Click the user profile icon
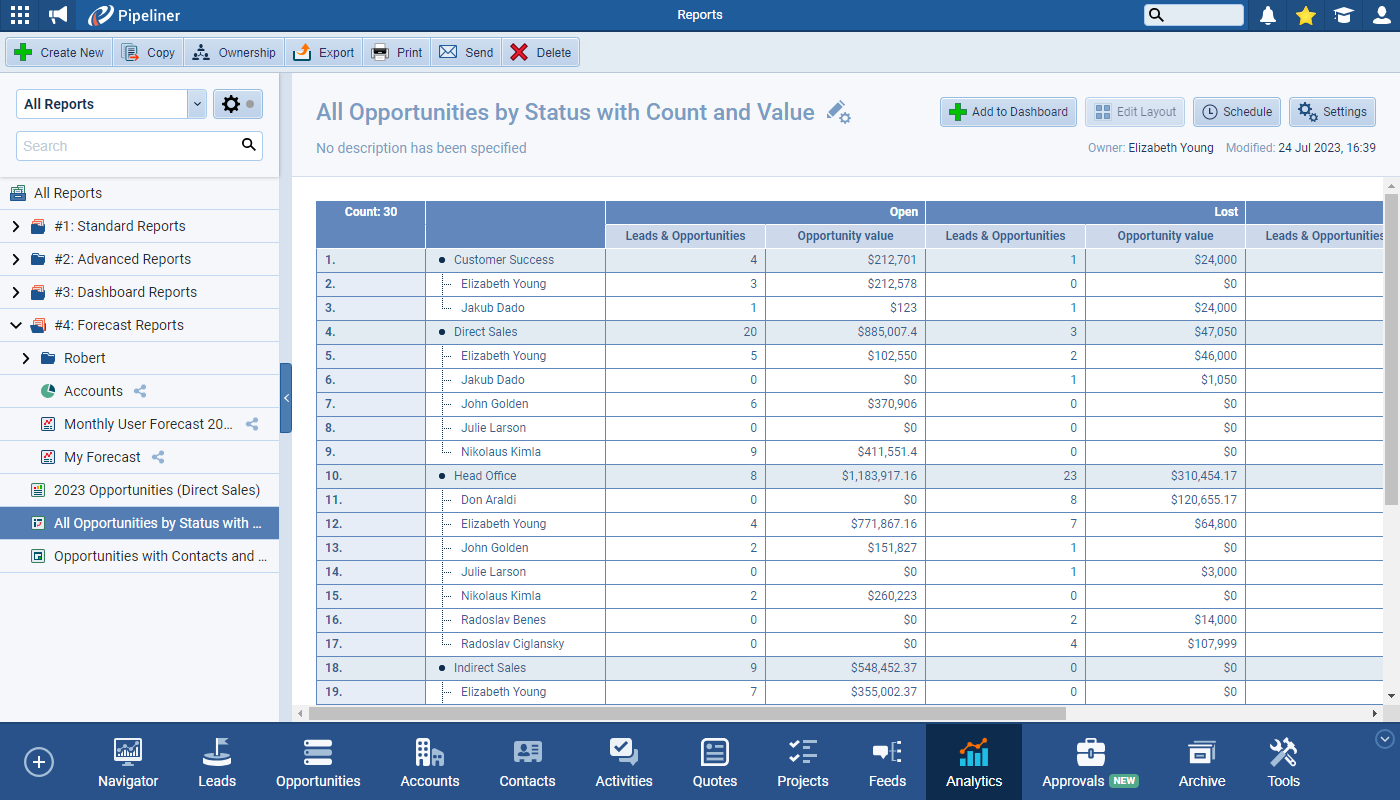Image resolution: width=1400 pixels, height=800 pixels. point(1381,15)
